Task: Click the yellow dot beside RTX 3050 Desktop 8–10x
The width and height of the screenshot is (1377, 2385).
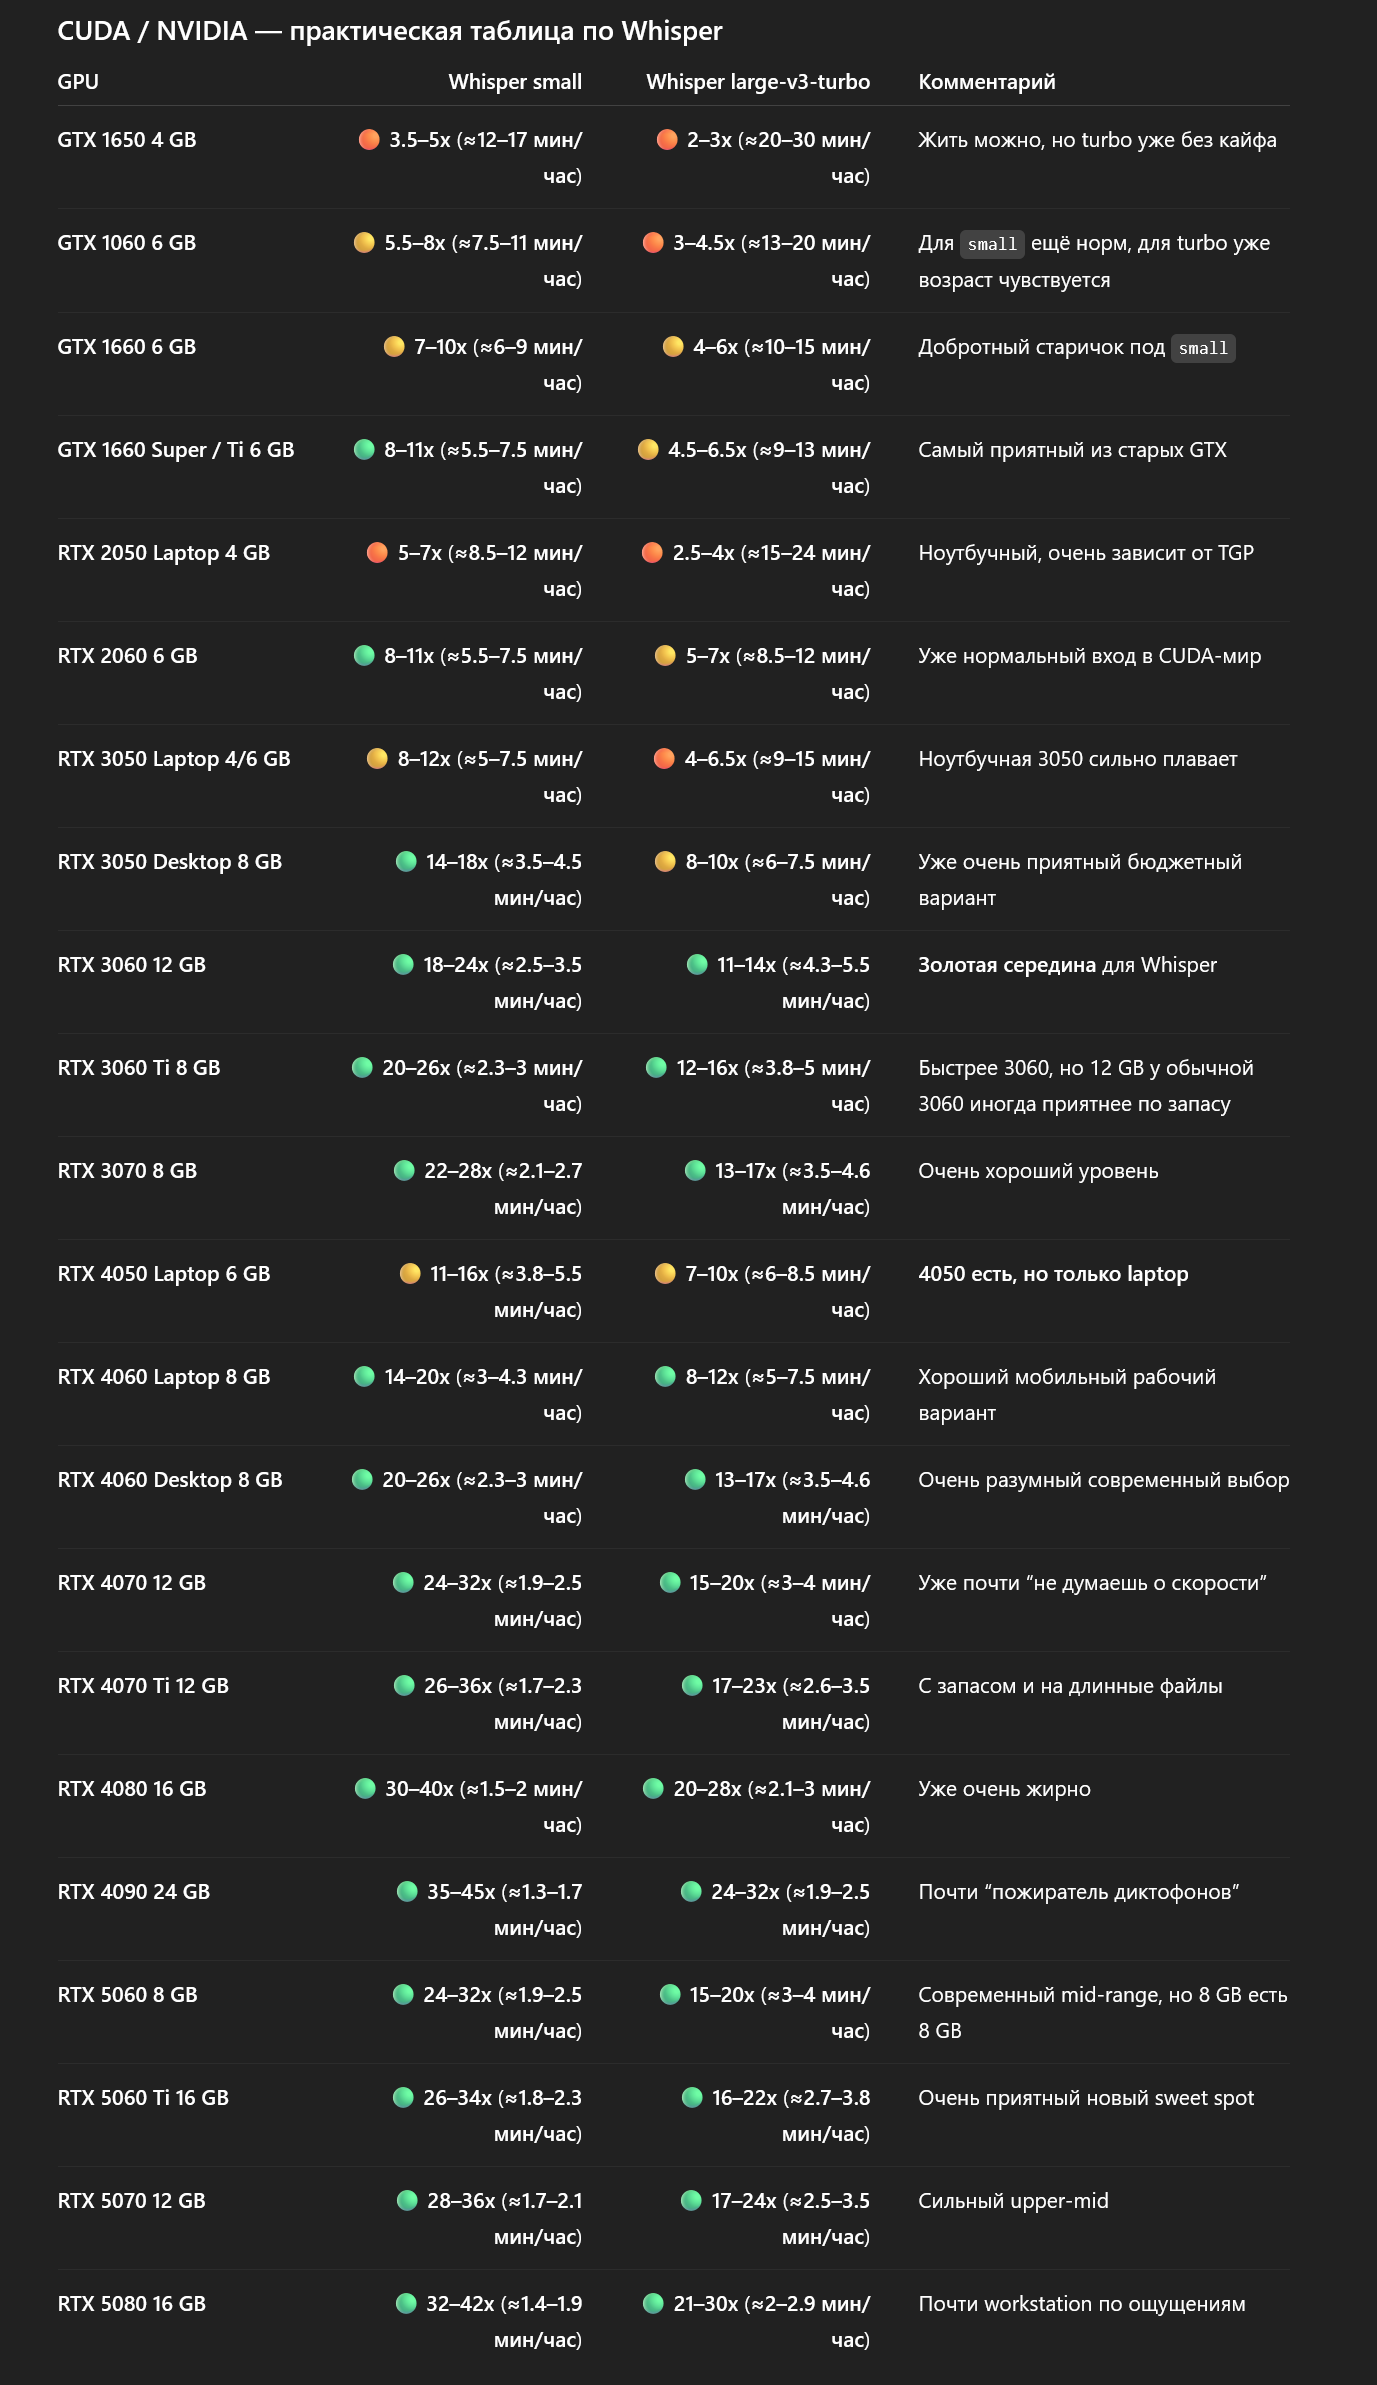Action: 665,861
